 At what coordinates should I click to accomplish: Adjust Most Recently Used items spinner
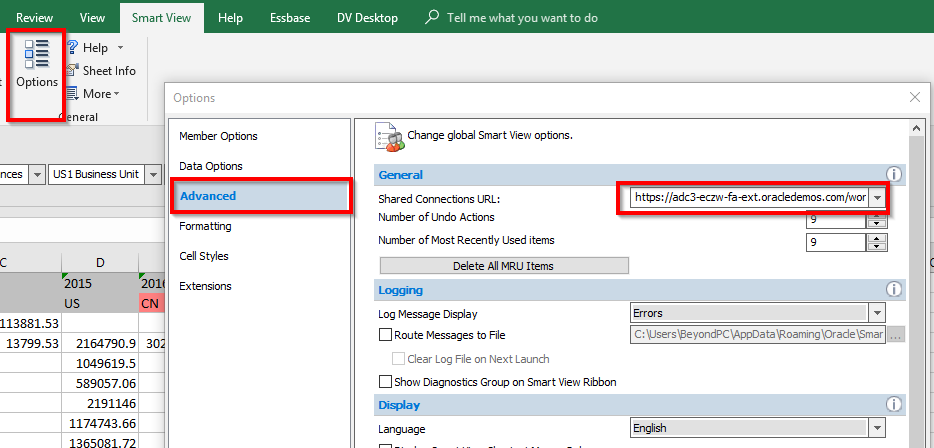876,242
